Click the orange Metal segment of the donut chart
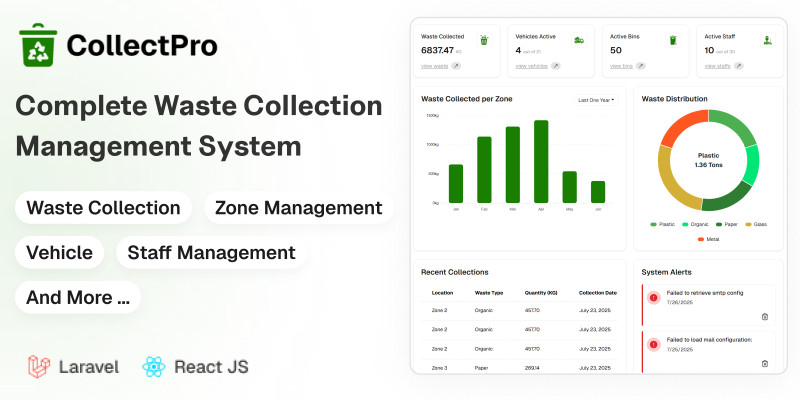 (680, 127)
